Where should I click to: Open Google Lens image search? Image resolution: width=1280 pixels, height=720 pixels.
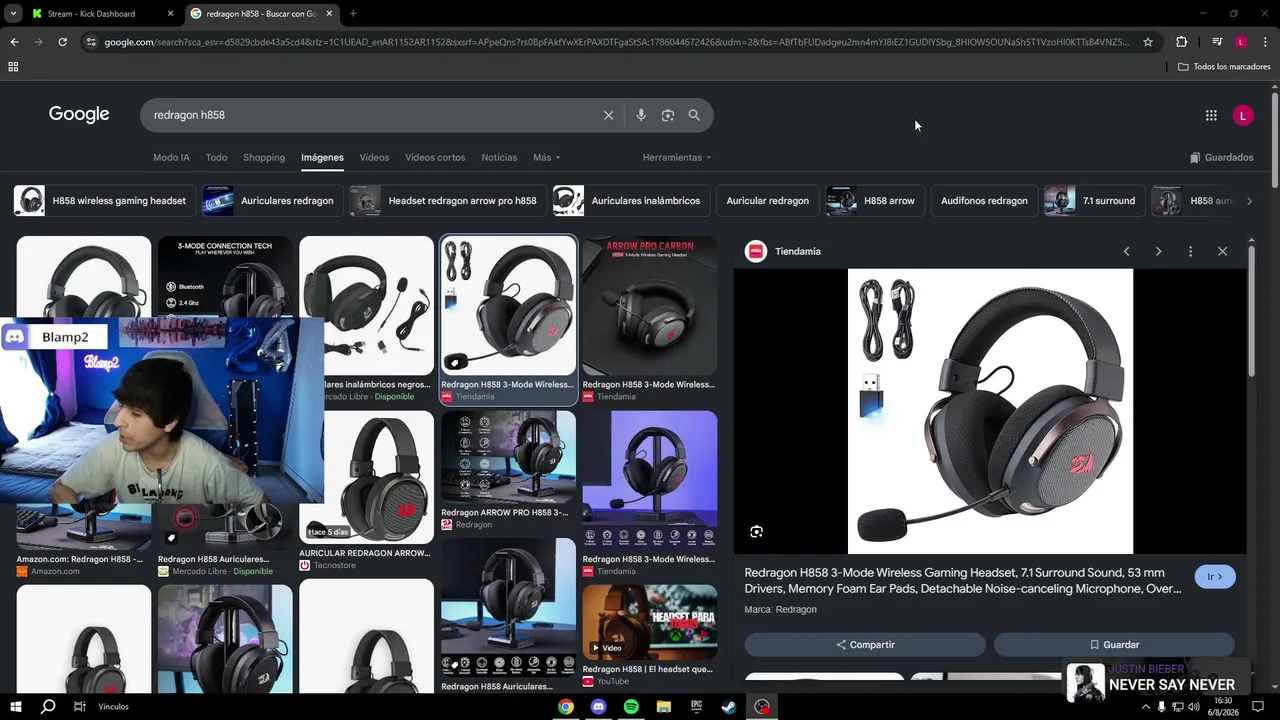coord(668,115)
